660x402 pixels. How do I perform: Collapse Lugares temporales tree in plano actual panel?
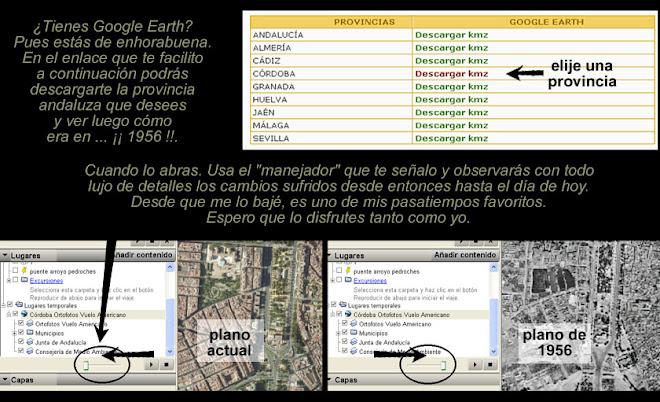click(3, 305)
